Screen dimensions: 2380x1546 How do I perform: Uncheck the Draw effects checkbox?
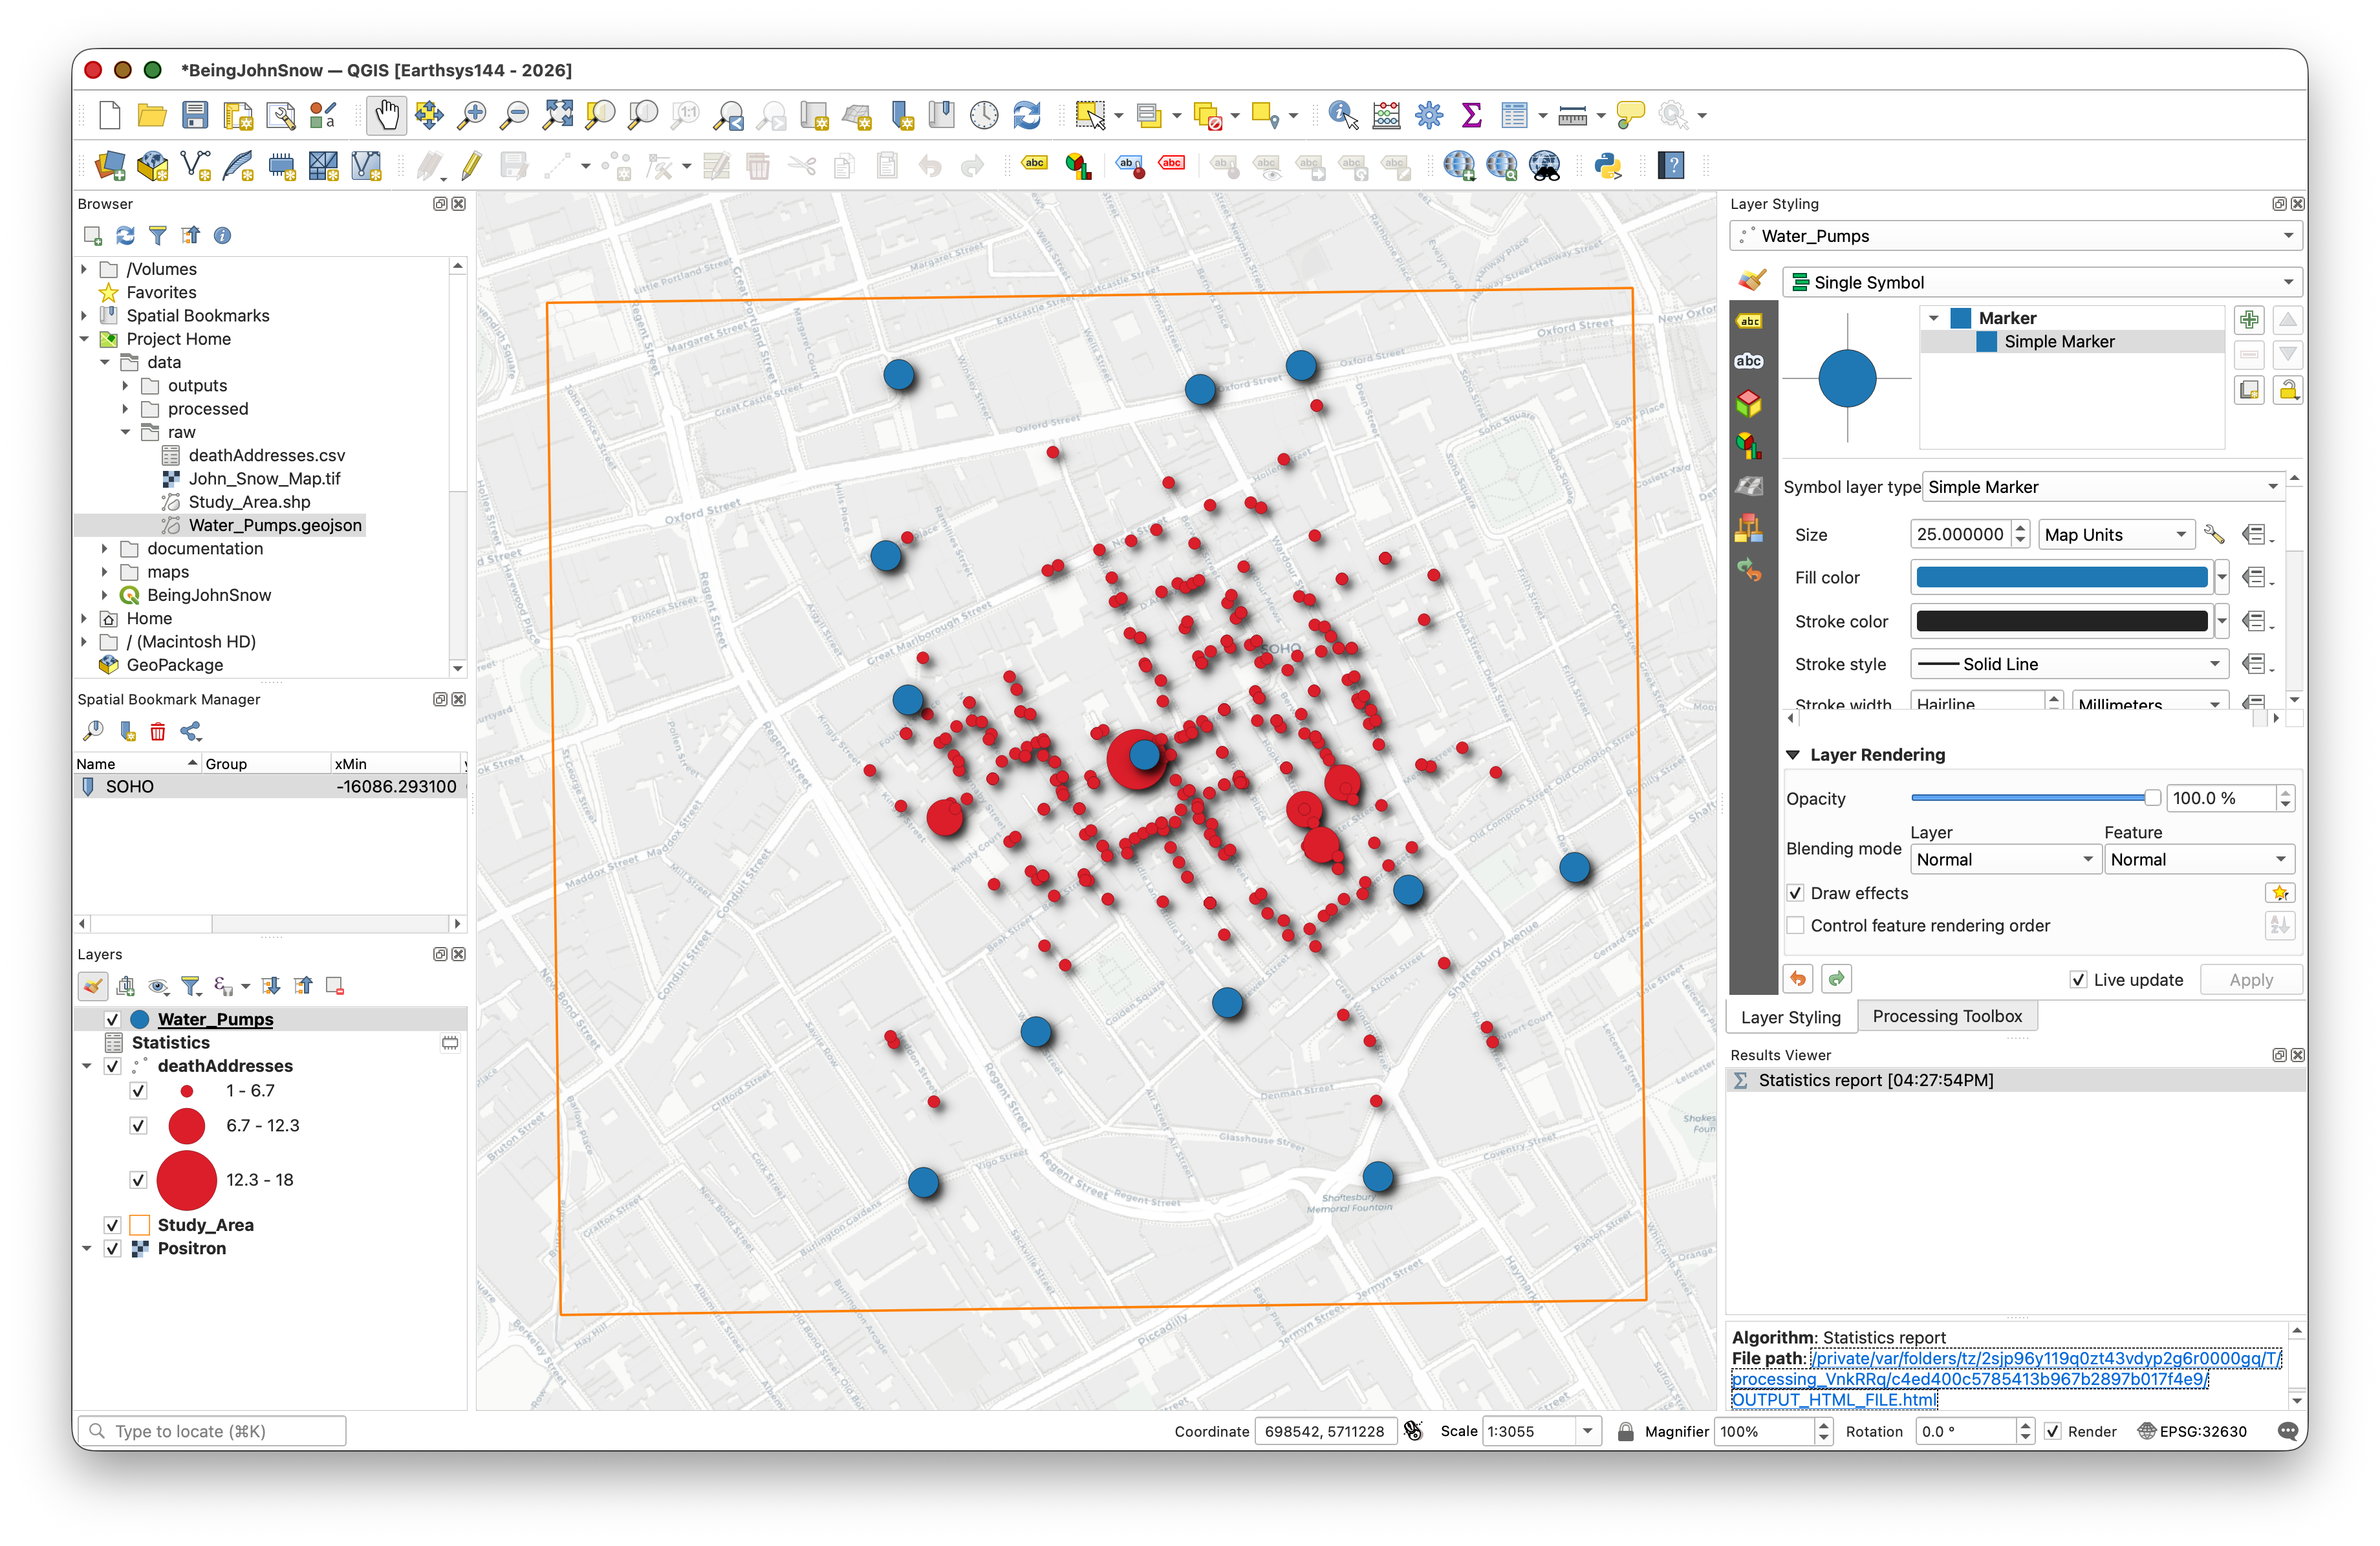pyautogui.click(x=1796, y=893)
